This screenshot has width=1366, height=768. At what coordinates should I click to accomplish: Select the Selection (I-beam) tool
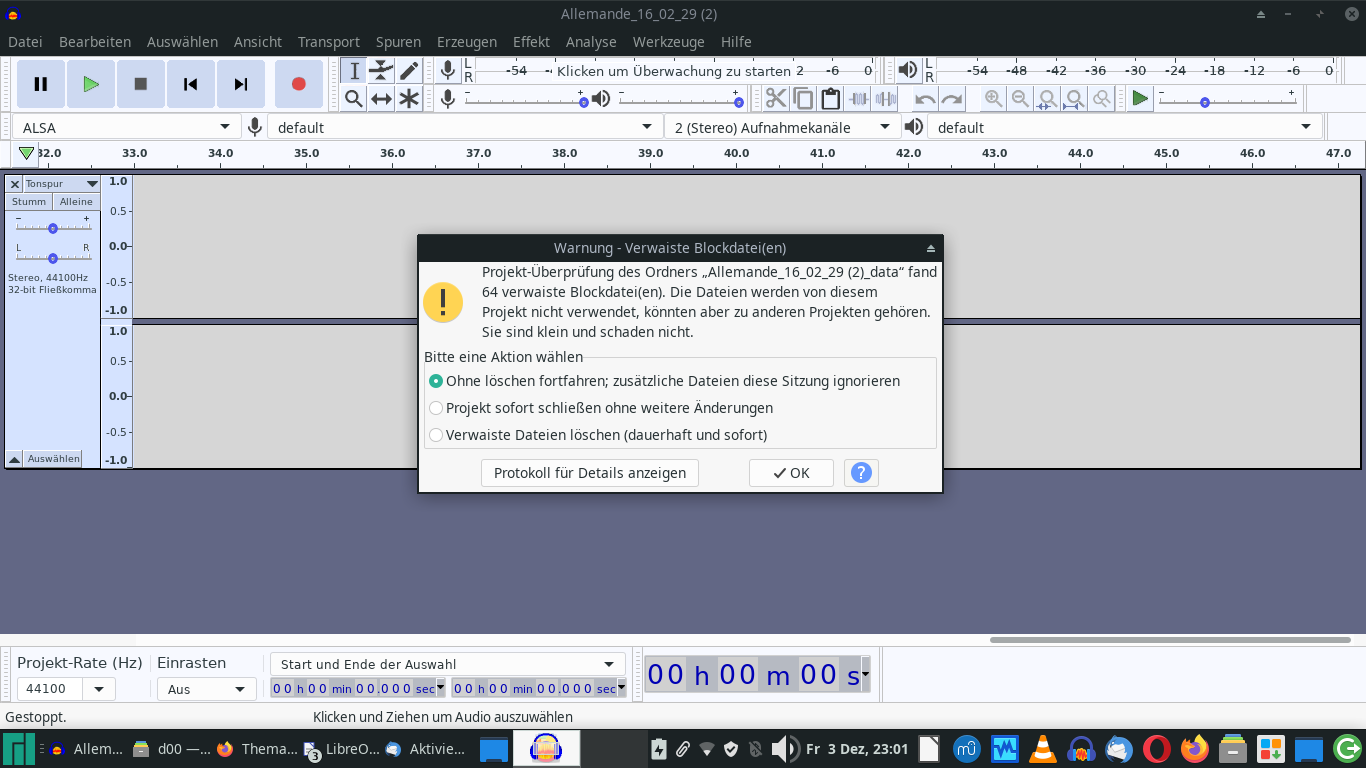[354, 70]
